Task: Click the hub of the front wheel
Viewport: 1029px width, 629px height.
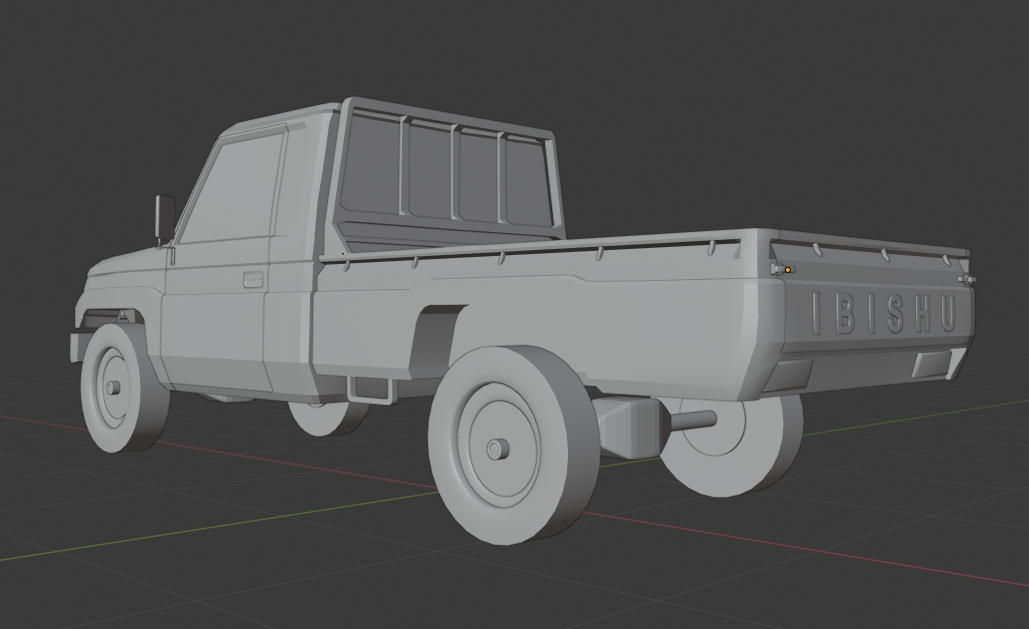Action: pyautogui.click(x=112, y=387)
